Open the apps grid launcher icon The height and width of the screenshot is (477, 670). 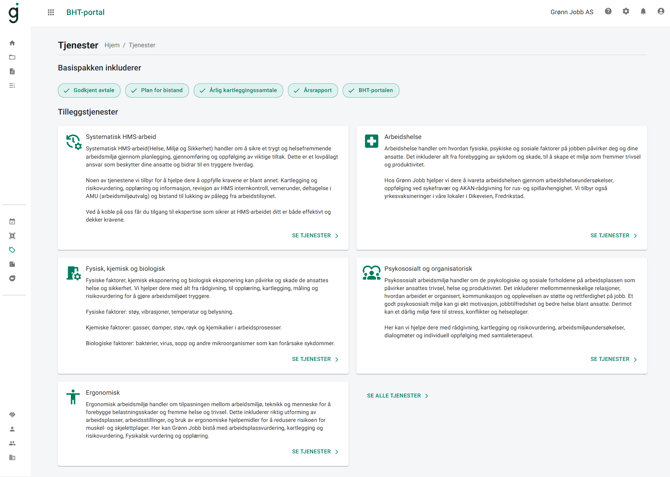click(51, 13)
